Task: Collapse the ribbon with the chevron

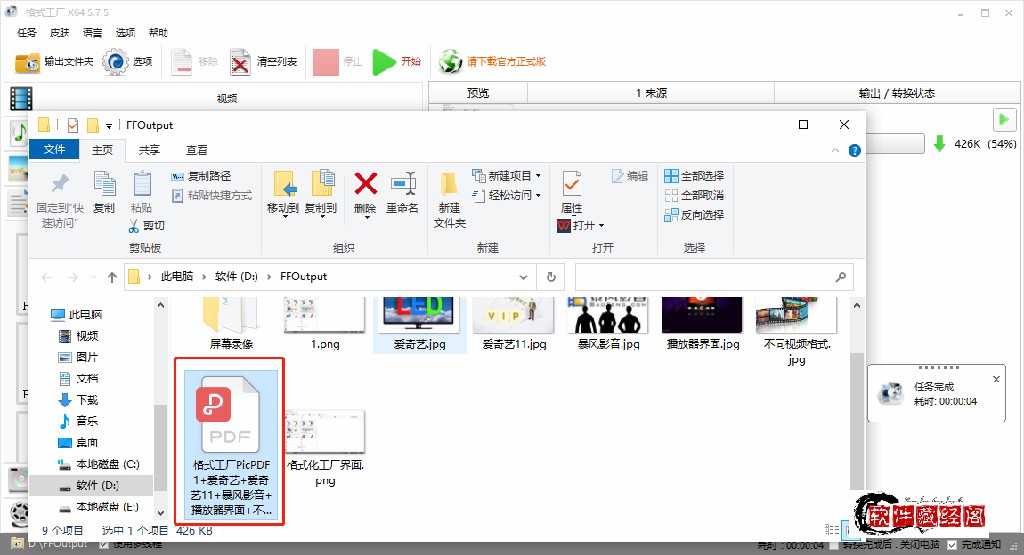Action: [x=835, y=151]
